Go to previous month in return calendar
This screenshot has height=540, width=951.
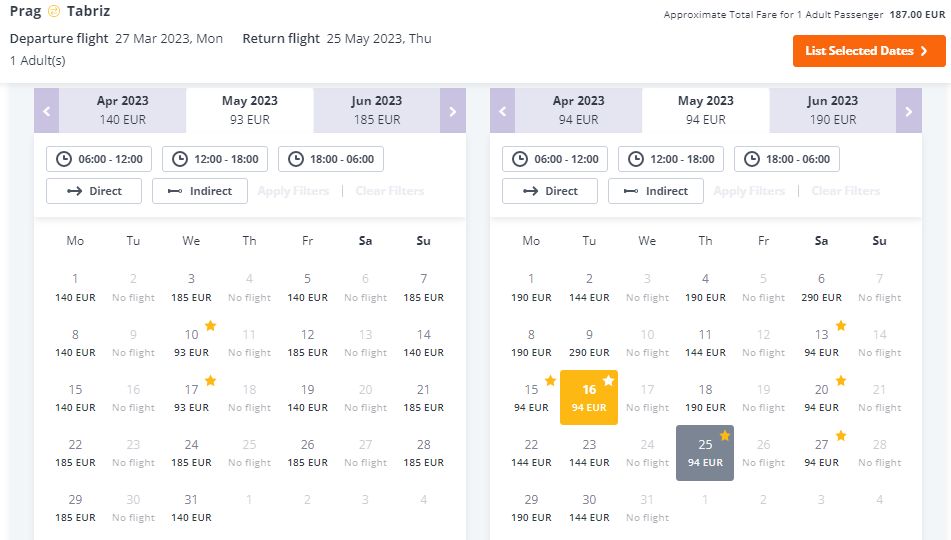[x=502, y=110]
